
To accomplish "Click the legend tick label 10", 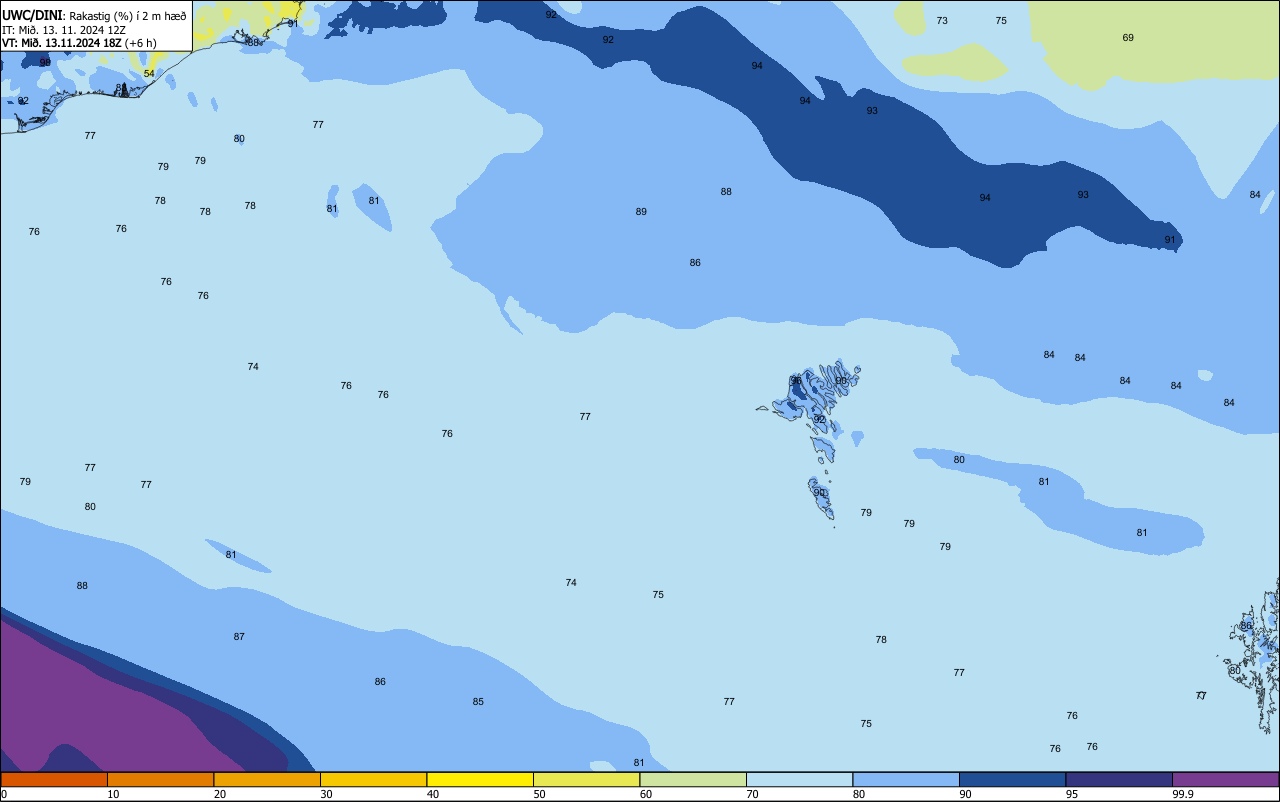I will [114, 794].
